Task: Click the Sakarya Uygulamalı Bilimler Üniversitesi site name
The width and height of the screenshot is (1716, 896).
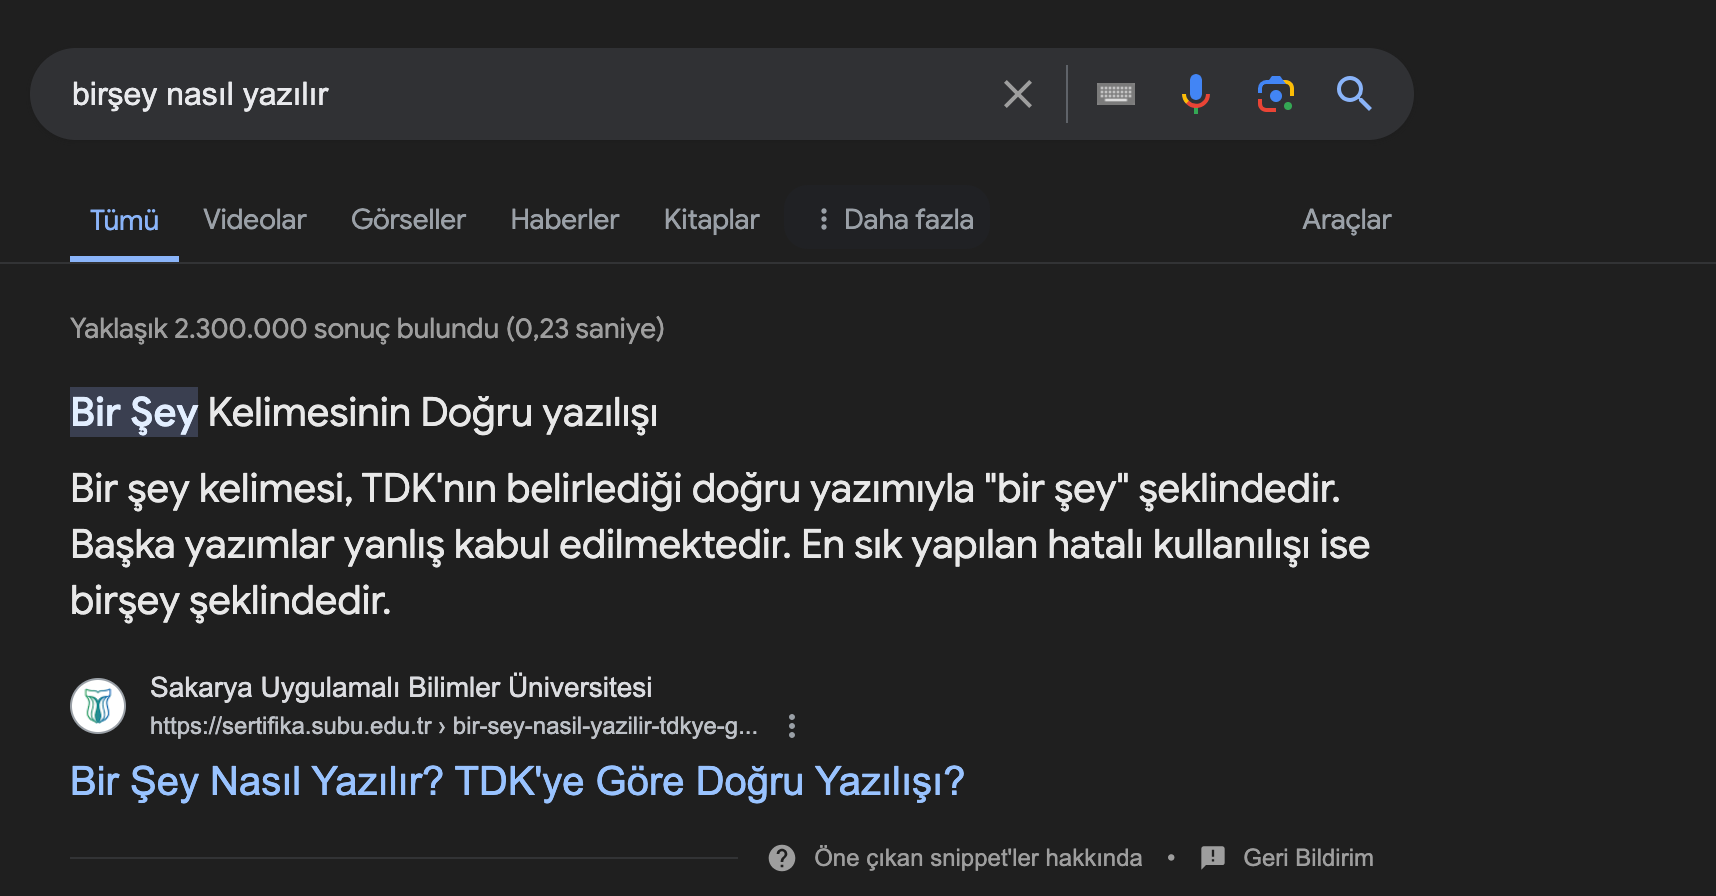Action: tap(401, 688)
